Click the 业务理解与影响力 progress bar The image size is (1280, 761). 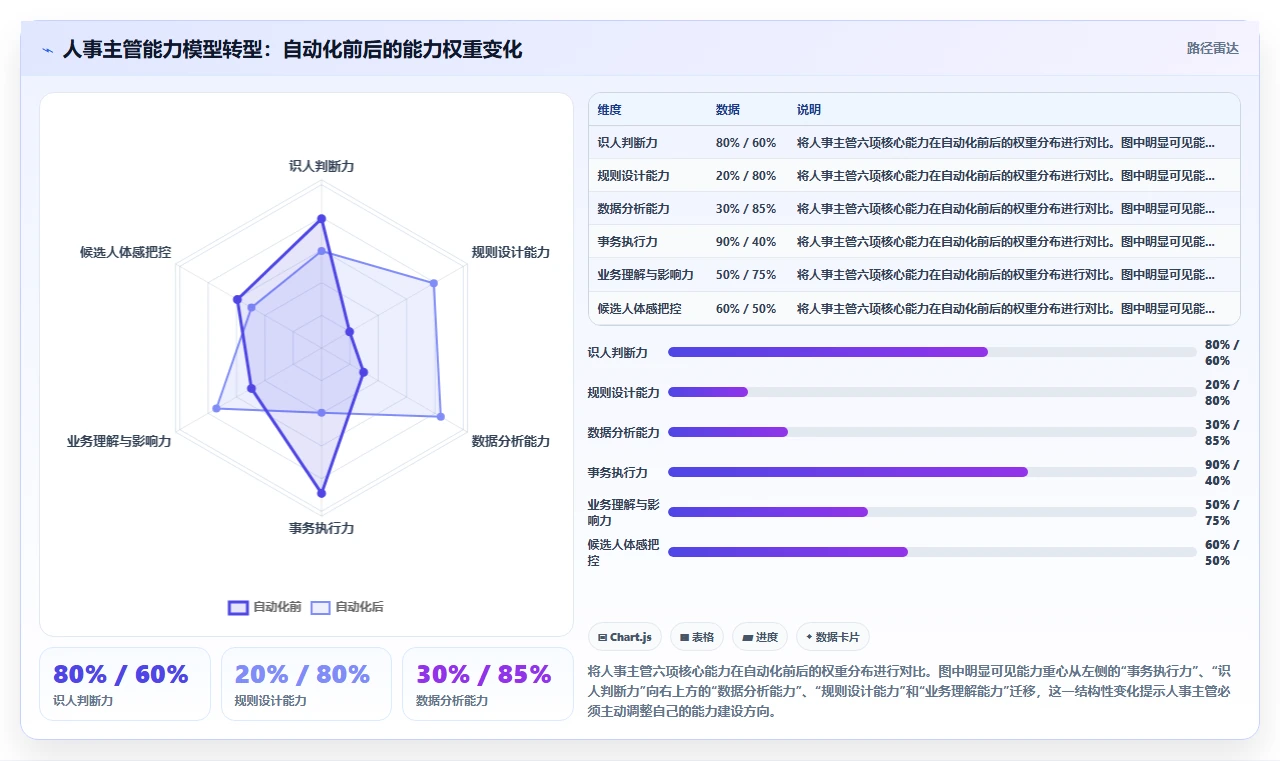click(x=932, y=512)
